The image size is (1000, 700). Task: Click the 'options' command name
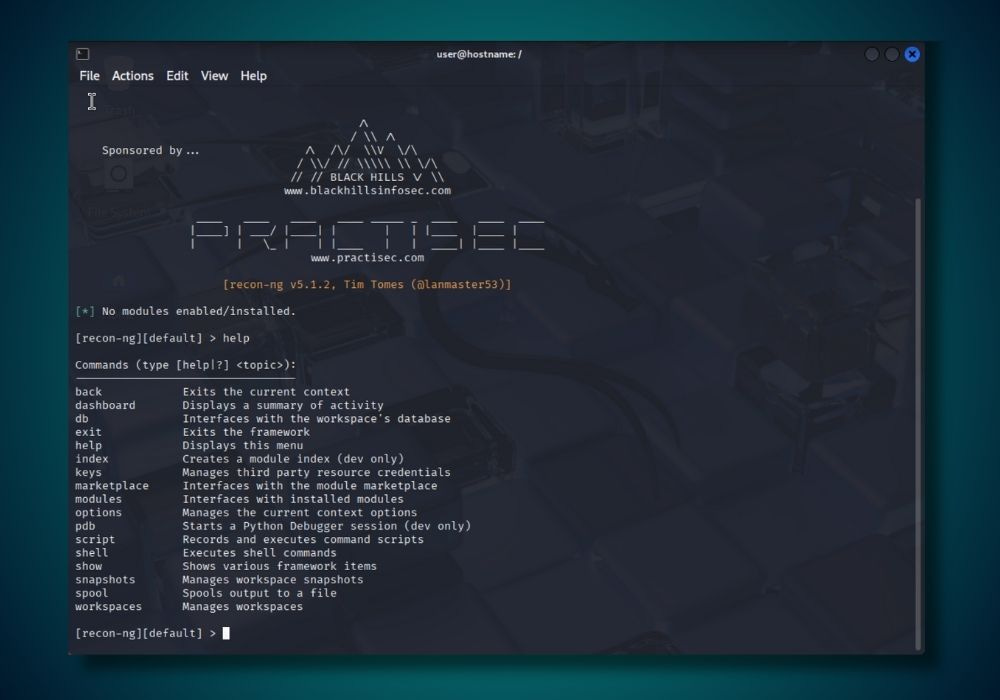98,513
